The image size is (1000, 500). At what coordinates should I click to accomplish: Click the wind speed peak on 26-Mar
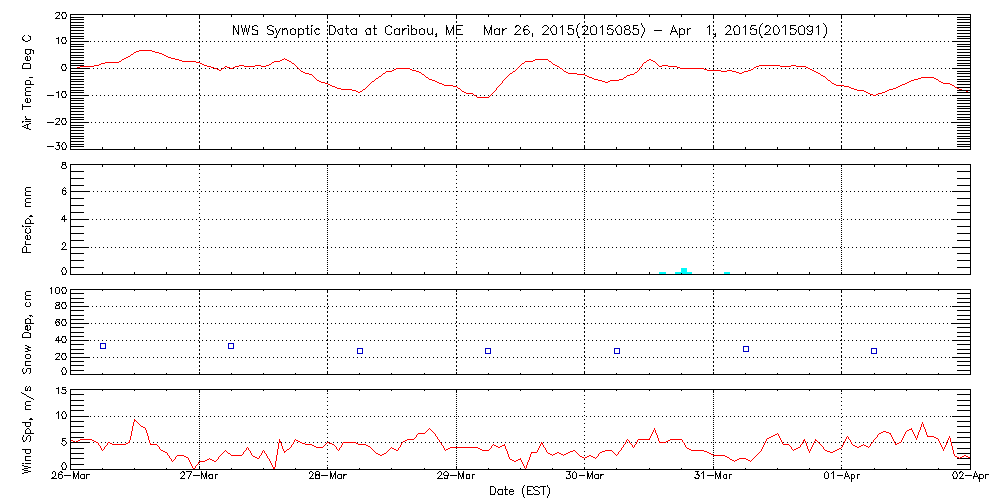(135, 420)
